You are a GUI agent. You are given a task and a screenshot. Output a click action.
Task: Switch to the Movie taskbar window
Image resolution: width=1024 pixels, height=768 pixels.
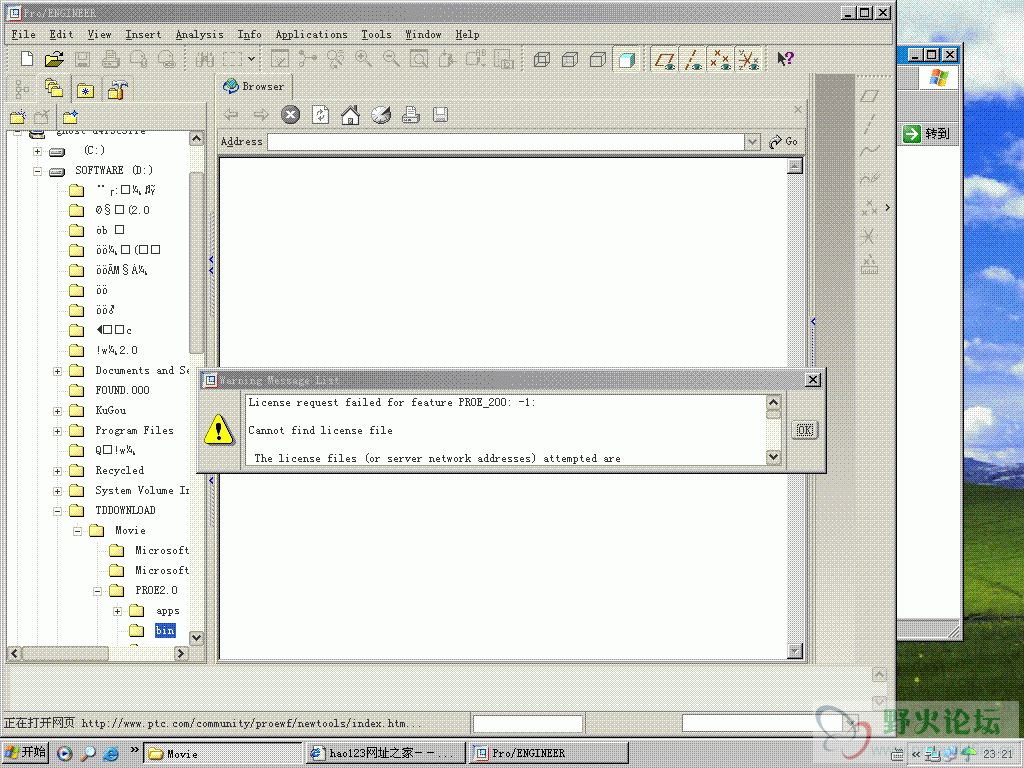tap(223, 753)
